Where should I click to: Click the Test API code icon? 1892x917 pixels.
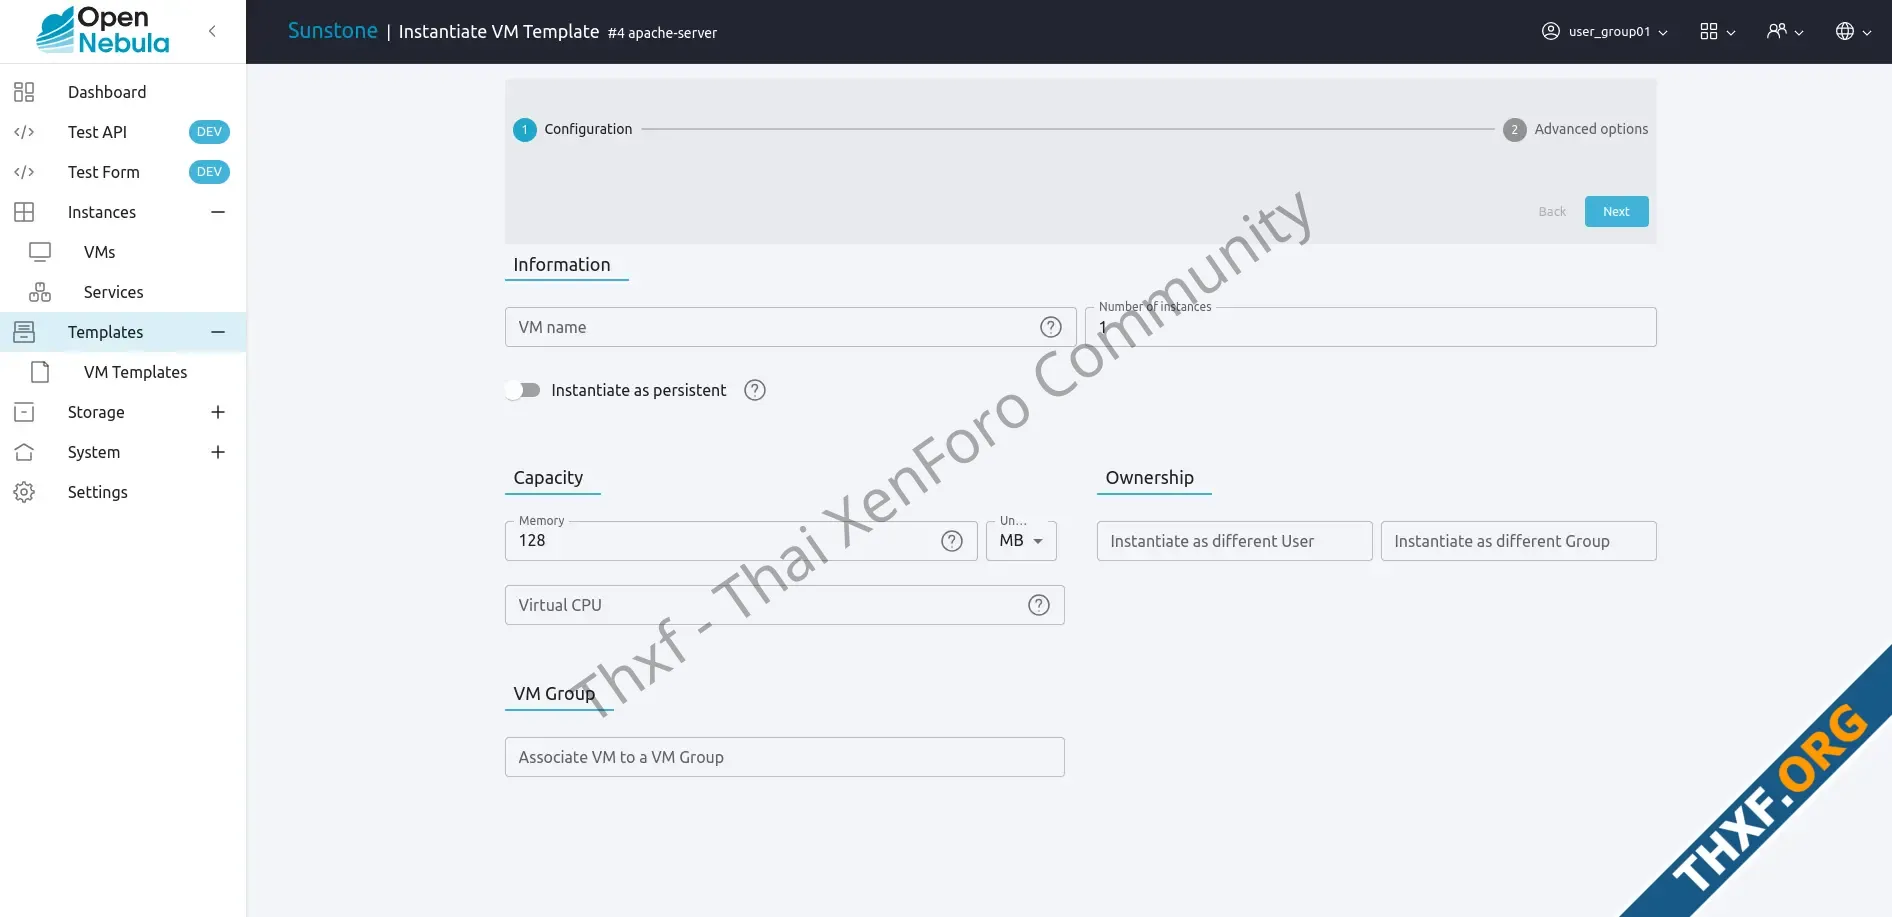tap(24, 132)
